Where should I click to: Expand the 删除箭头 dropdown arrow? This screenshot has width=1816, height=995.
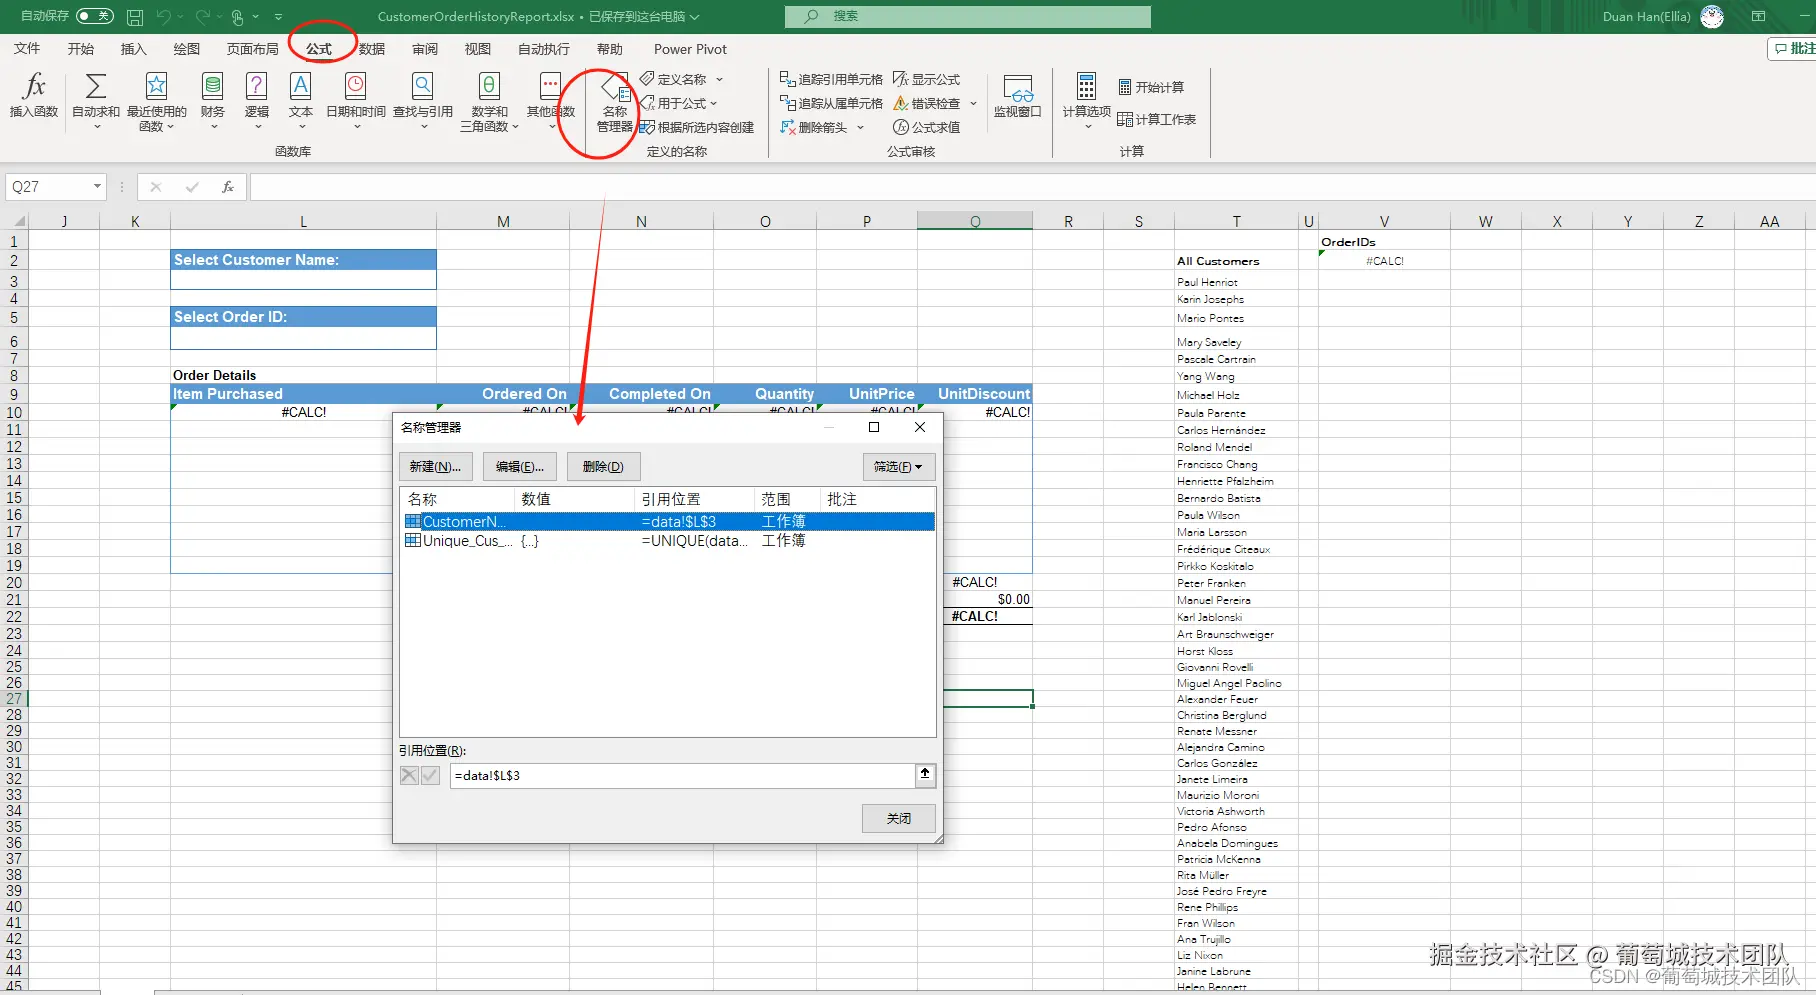pyautogui.click(x=860, y=127)
